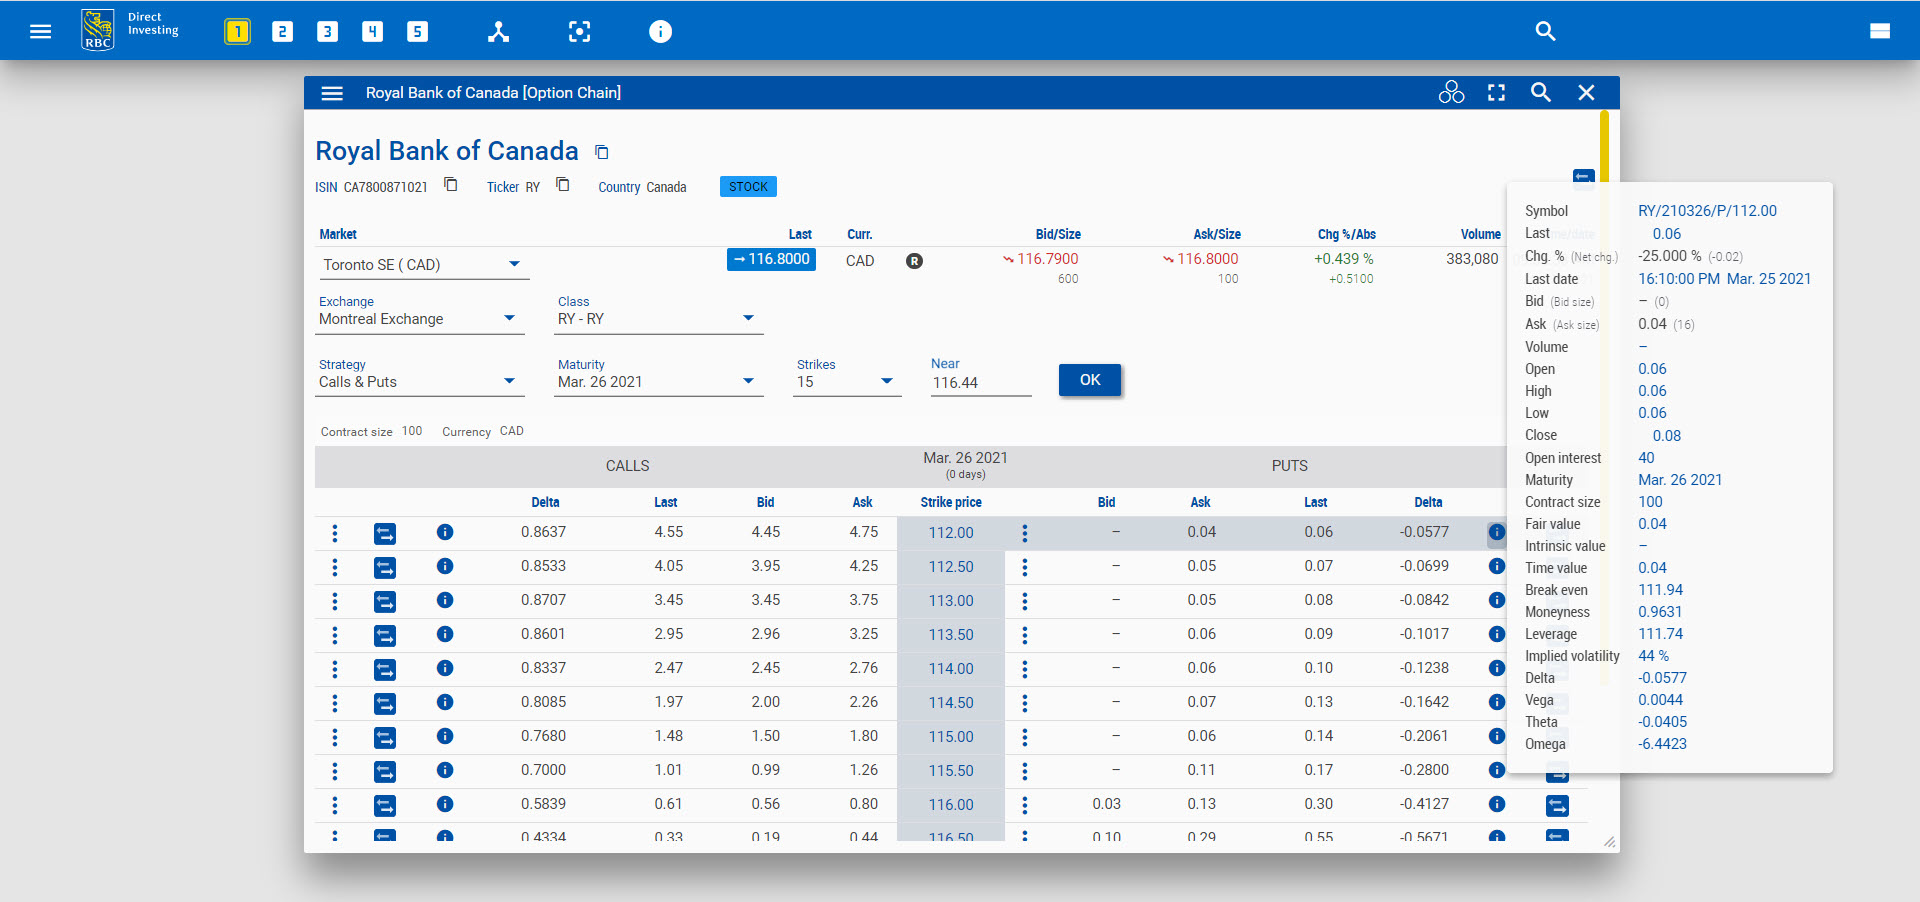
Task: Copy the RY ticker symbol
Action: tap(563, 185)
